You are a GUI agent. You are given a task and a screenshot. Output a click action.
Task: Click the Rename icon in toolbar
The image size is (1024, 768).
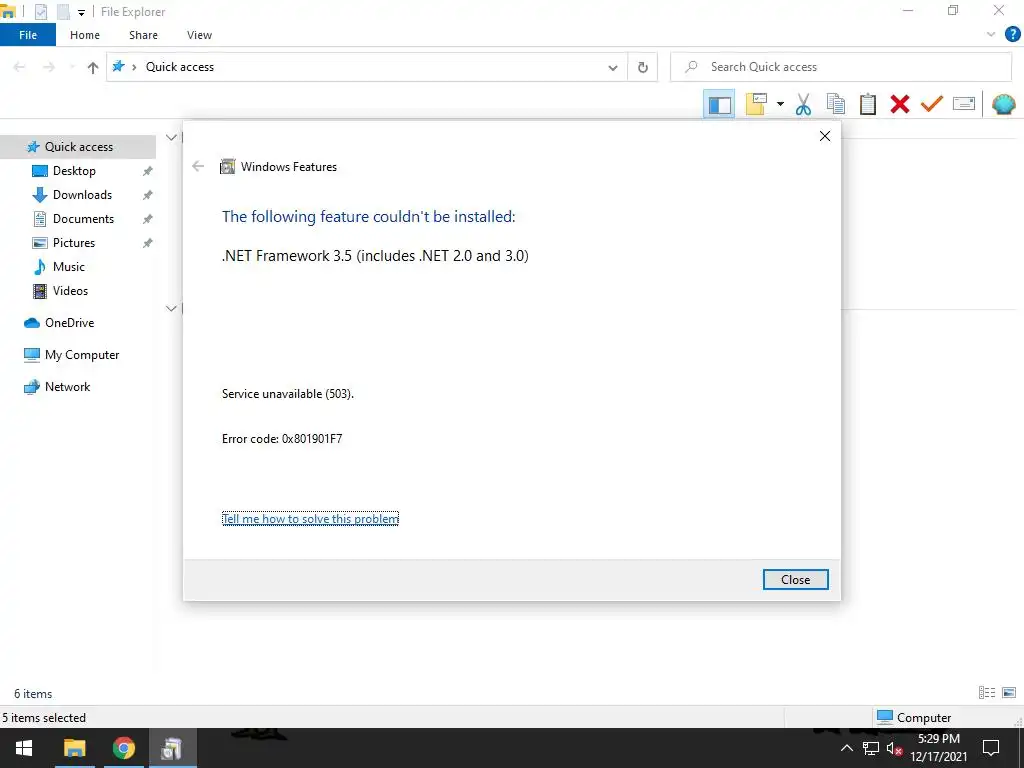pyautogui.click(x=964, y=104)
